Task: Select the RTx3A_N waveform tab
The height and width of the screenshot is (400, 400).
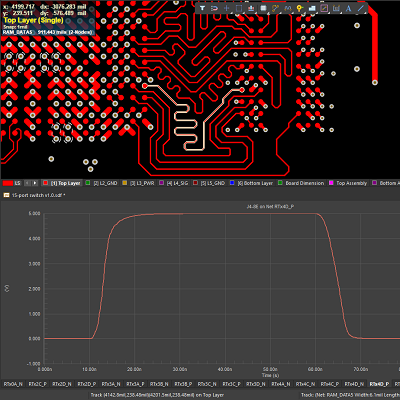Action: pyautogui.click(x=111, y=384)
